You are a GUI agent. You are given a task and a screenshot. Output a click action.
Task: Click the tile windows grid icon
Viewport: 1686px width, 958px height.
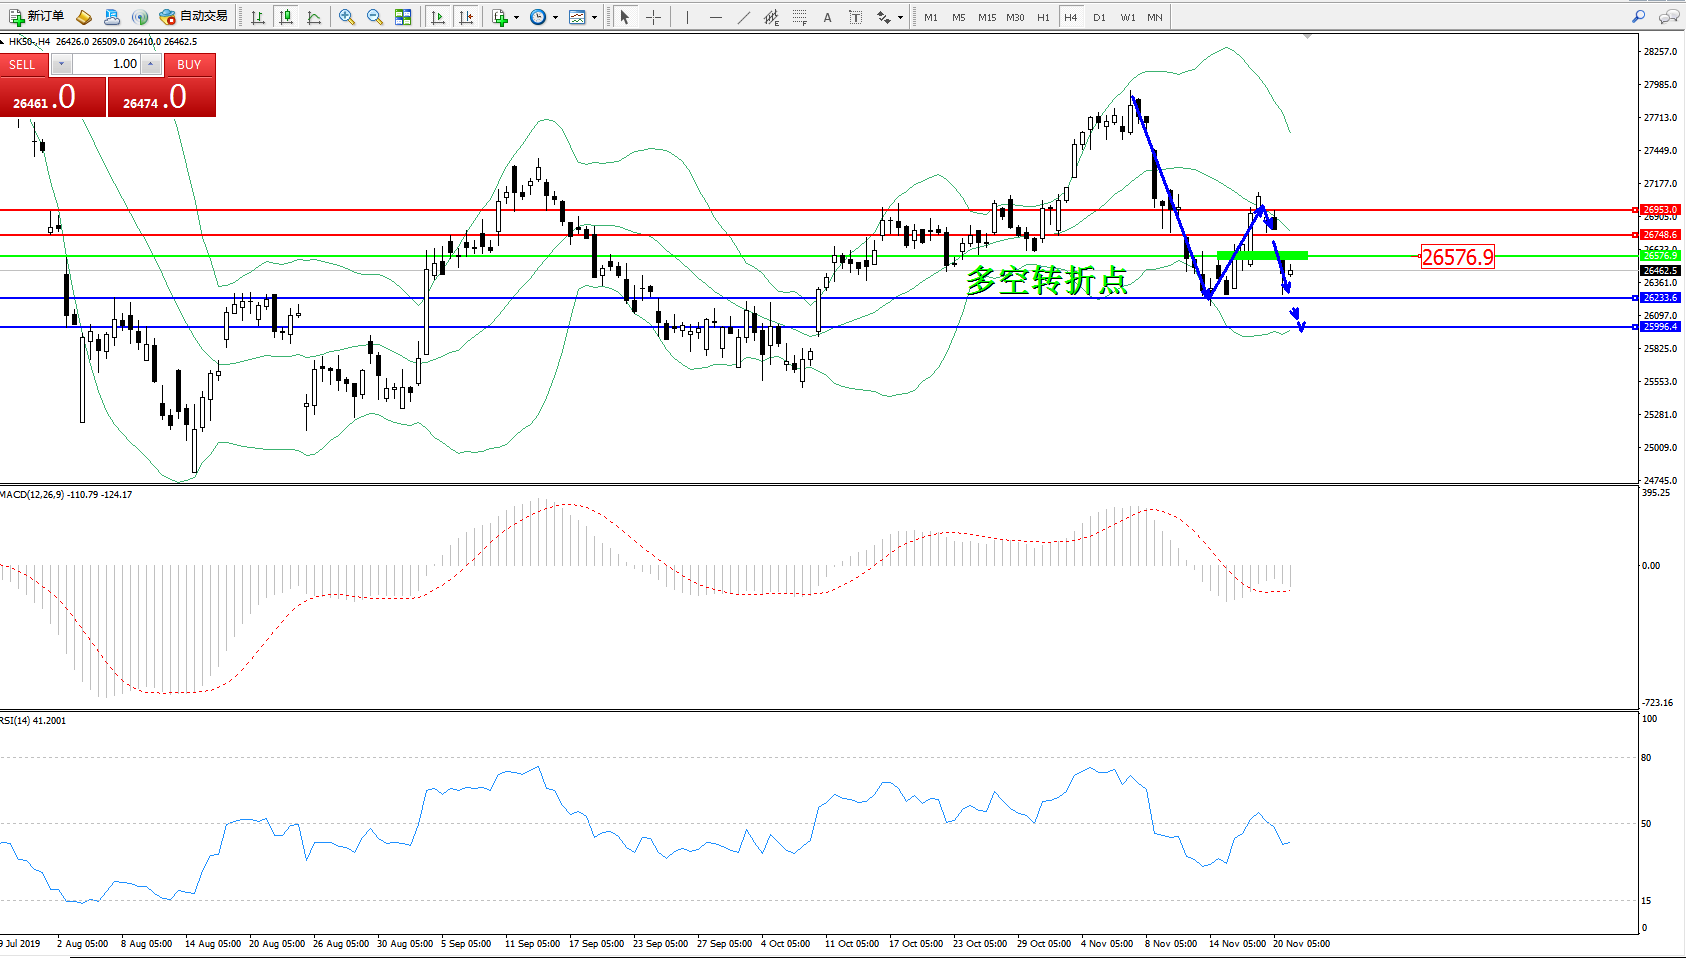[x=403, y=17]
